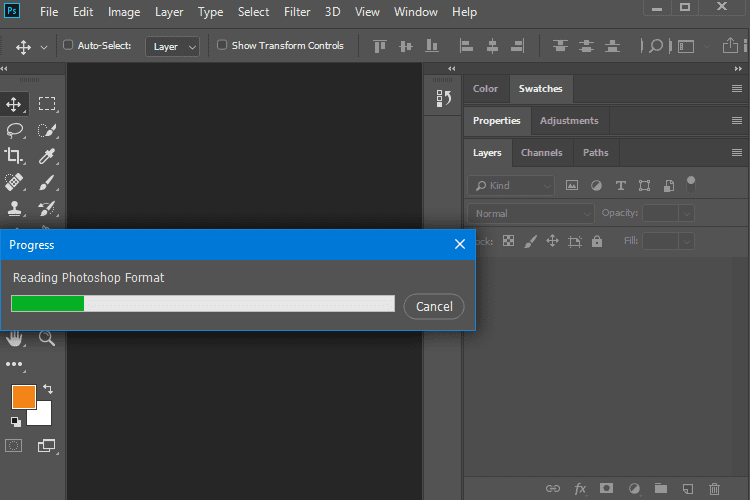Select the Brush tool
The image size is (750, 500).
pos(47,182)
